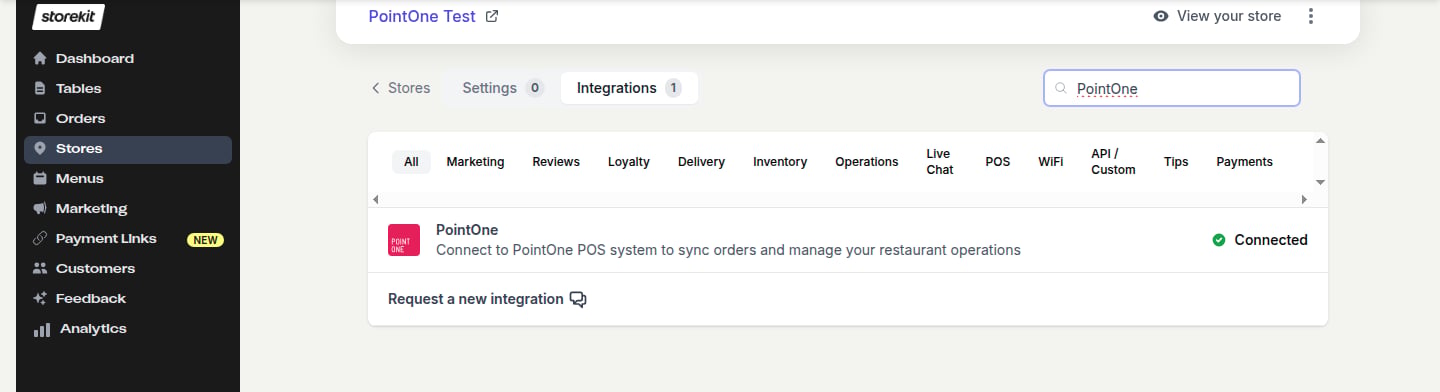Screen dimensions: 1440x392
Task: Click the category bar scroll-up arrow
Action: pyautogui.click(x=1320, y=141)
